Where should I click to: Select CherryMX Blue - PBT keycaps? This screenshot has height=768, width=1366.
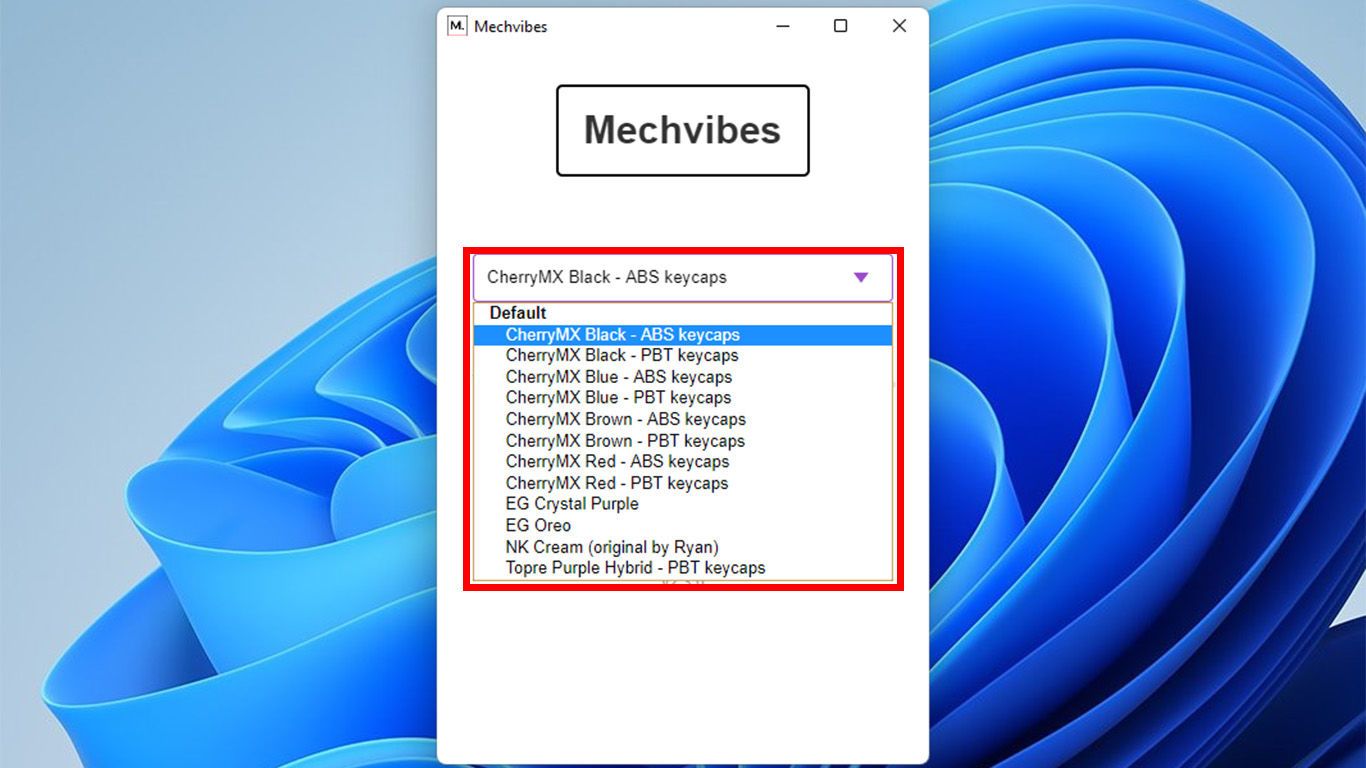[683, 398]
